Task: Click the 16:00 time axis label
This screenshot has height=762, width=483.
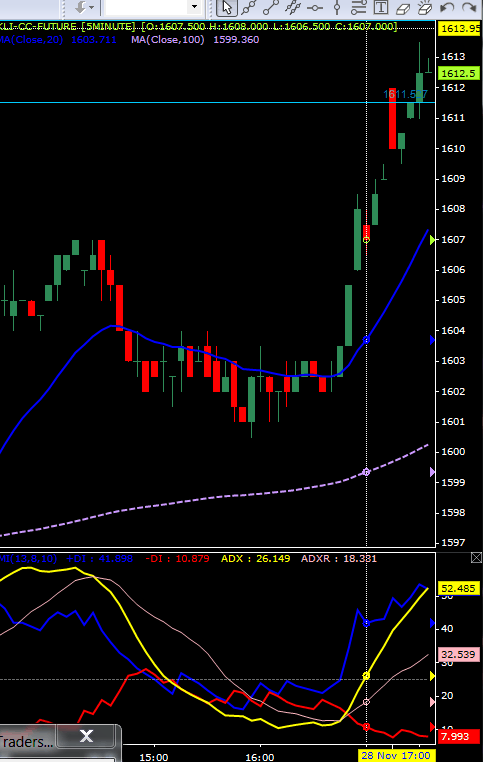Action: point(259,757)
